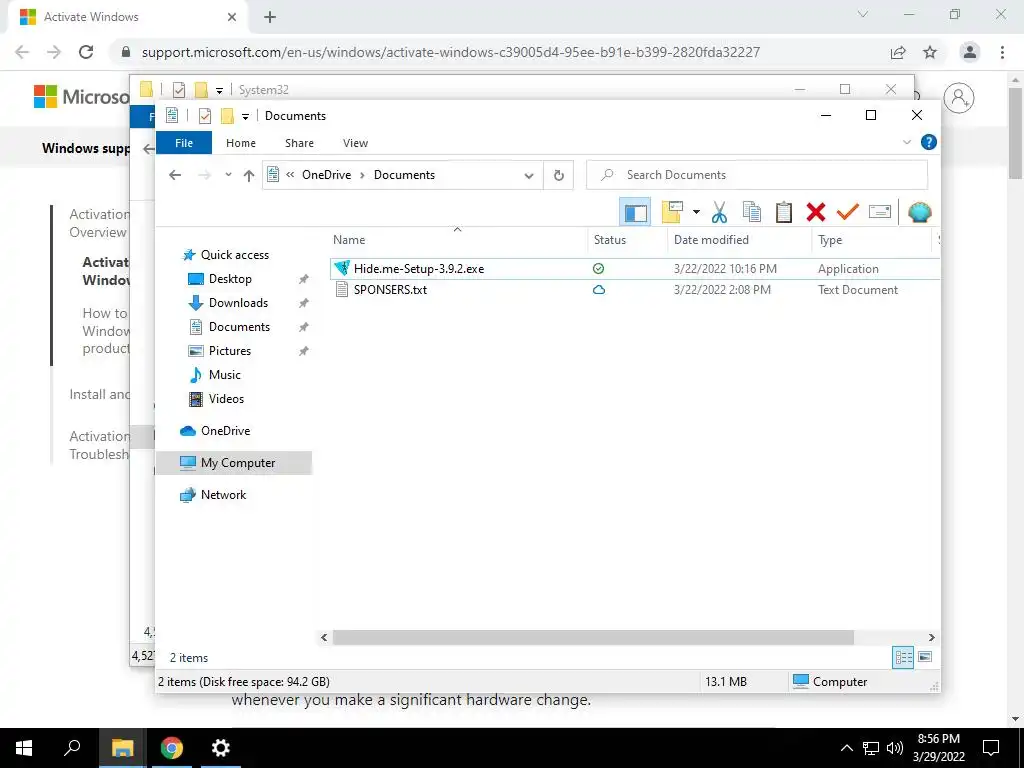This screenshot has width=1024, height=768.
Task: Click the green synced status icon
Action: pyautogui.click(x=598, y=268)
